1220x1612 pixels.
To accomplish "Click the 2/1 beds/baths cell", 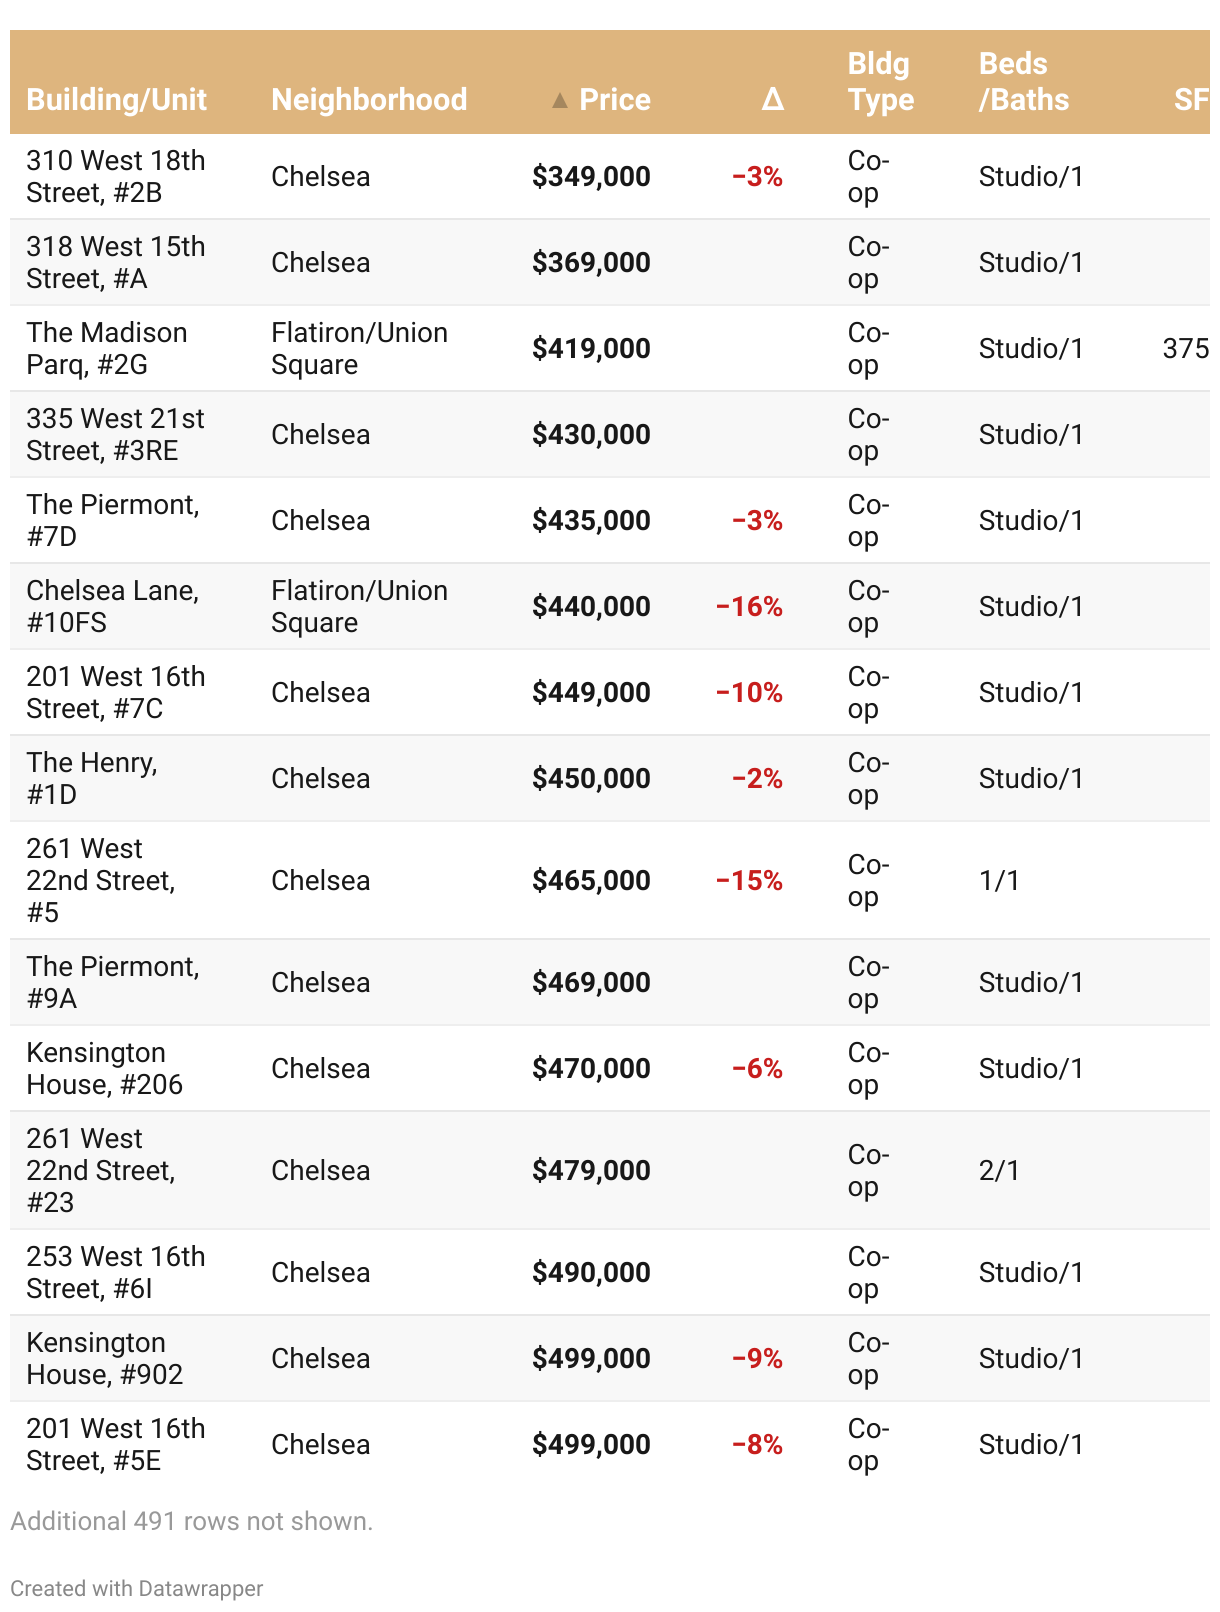I will [x=999, y=1171].
